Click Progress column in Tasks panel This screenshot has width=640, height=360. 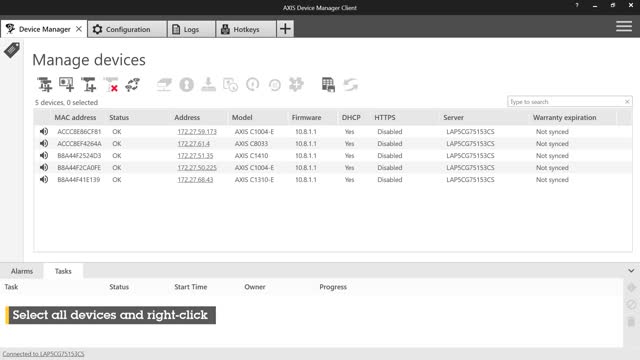pyautogui.click(x=333, y=287)
